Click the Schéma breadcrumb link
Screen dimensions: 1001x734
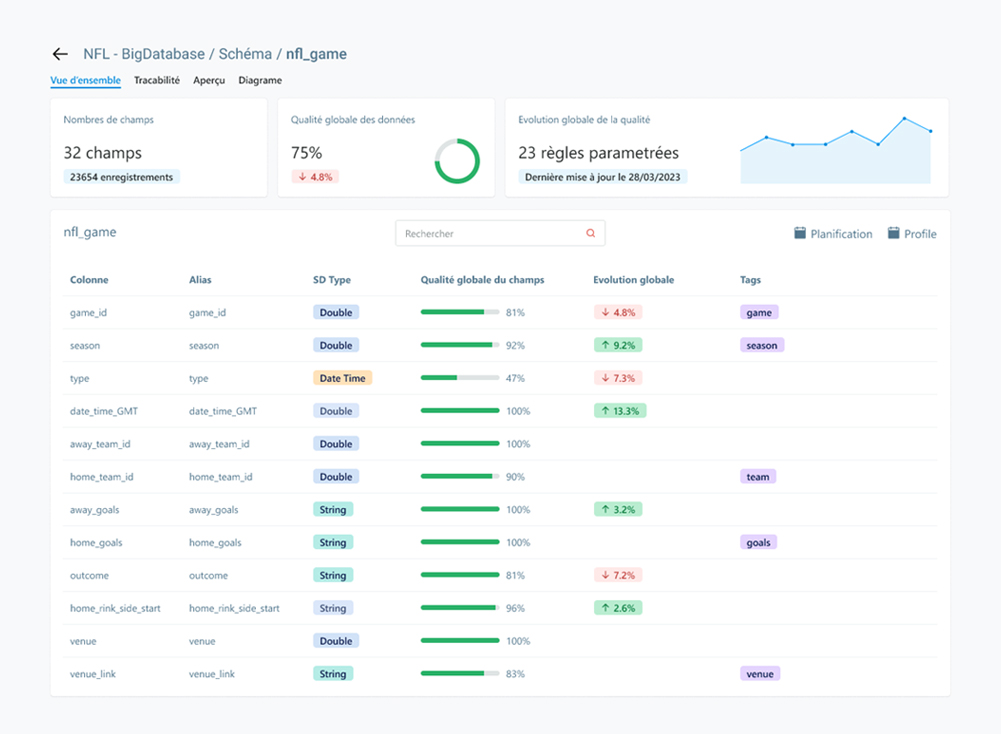coord(243,54)
